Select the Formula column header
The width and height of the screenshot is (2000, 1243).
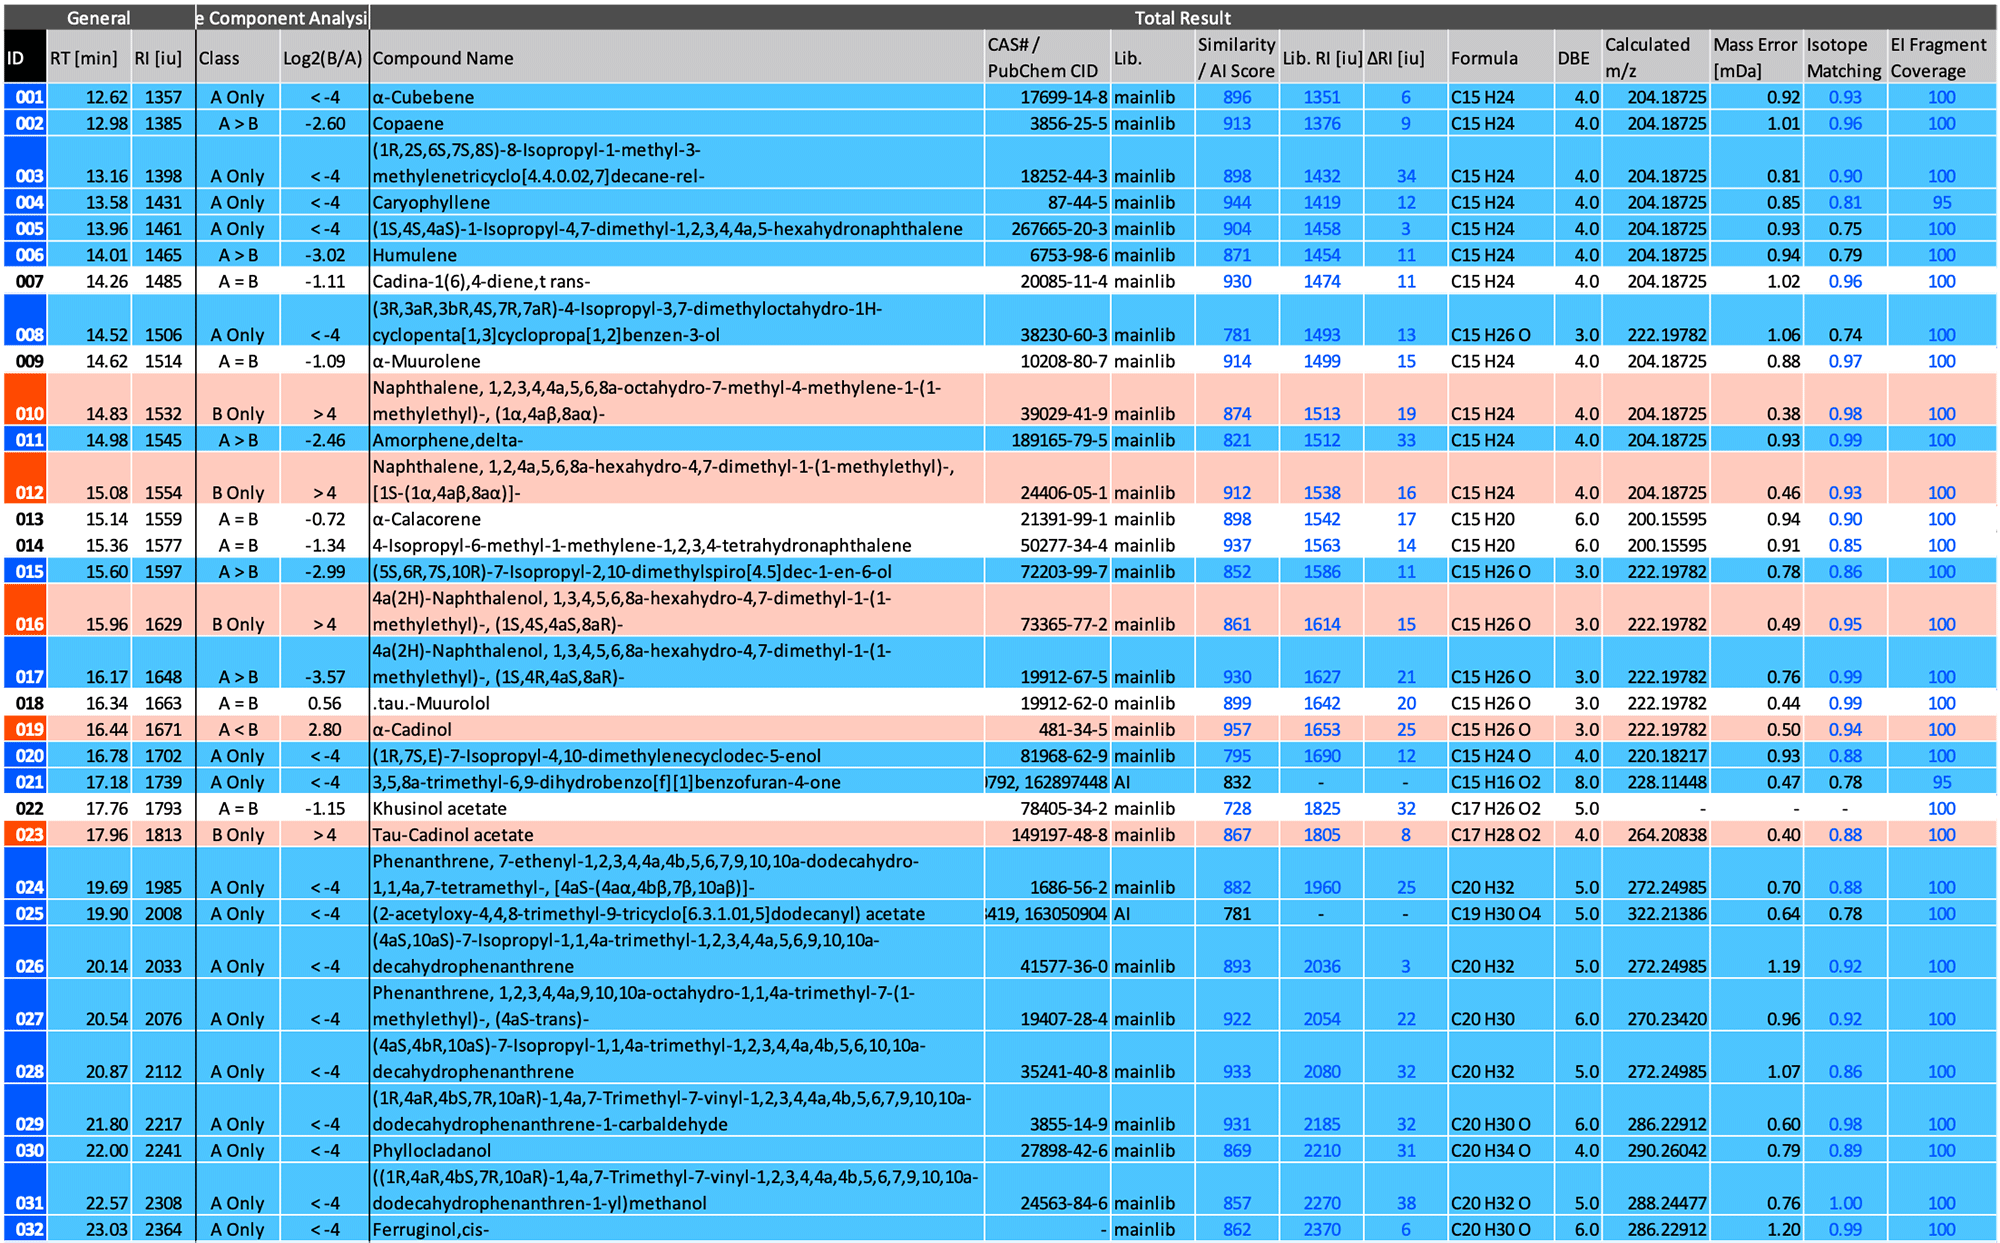tap(1484, 58)
